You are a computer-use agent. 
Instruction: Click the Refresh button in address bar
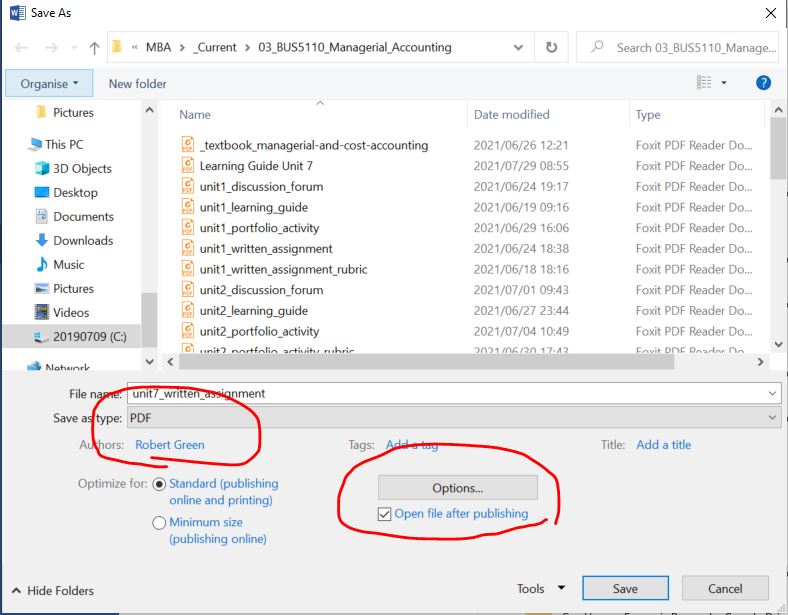pos(551,47)
